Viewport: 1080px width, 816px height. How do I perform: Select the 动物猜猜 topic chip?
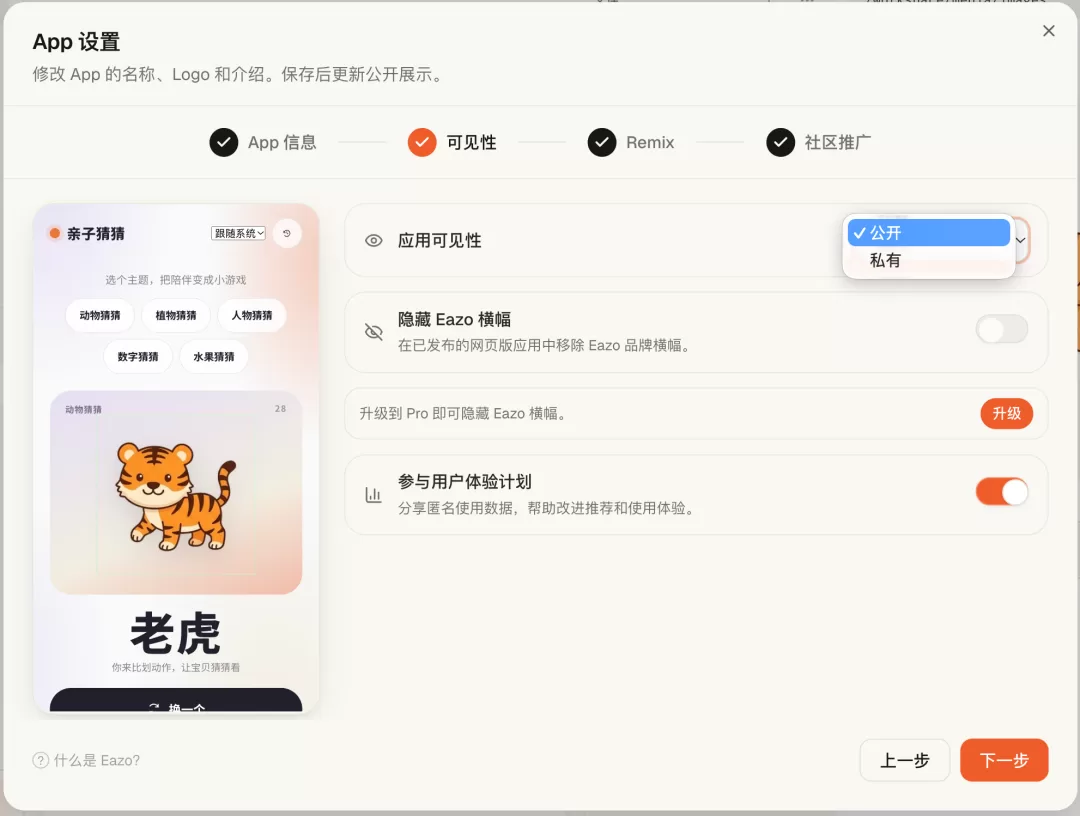pos(100,315)
